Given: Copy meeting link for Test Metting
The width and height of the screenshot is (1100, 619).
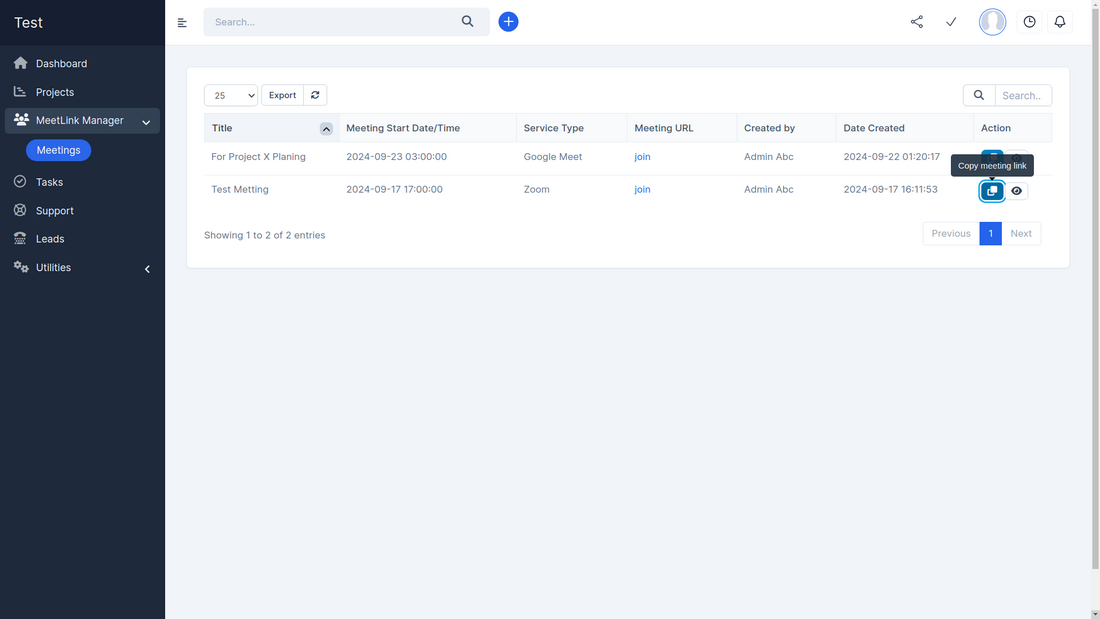Looking at the screenshot, I should click(x=991, y=190).
